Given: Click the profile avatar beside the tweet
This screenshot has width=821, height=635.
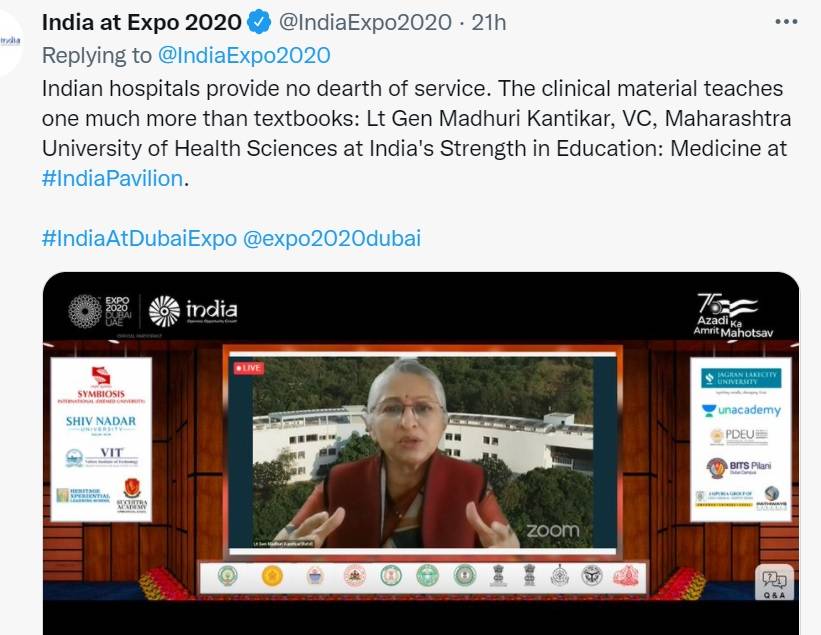Looking at the screenshot, I should pos(9,42).
